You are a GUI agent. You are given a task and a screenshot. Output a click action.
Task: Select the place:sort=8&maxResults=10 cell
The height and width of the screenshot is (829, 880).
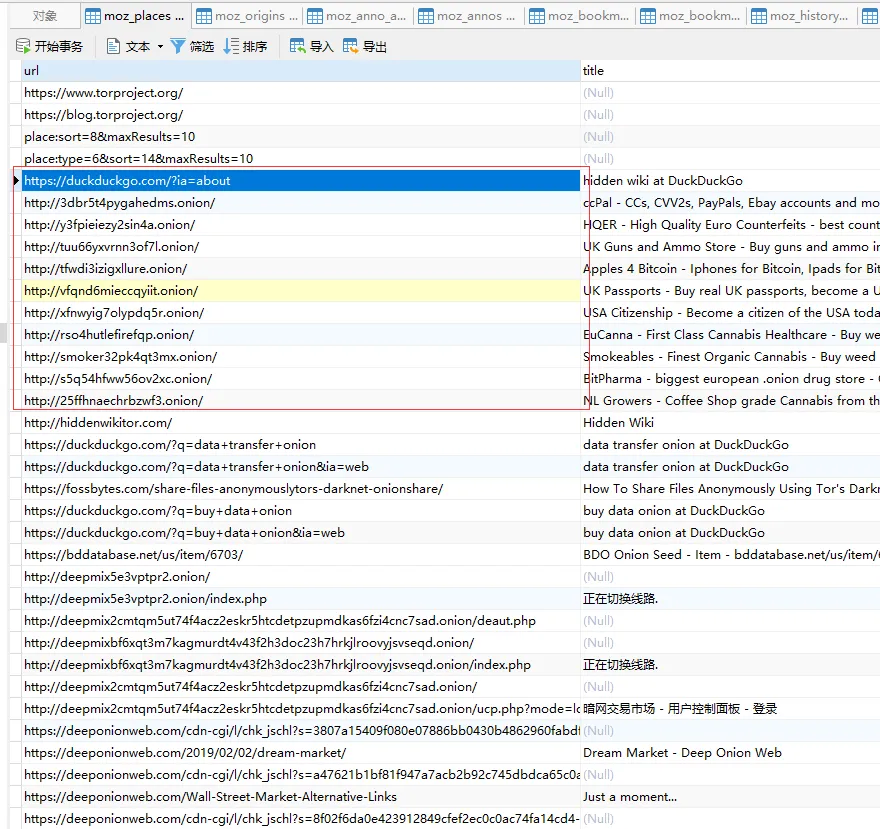pyautogui.click(x=301, y=136)
